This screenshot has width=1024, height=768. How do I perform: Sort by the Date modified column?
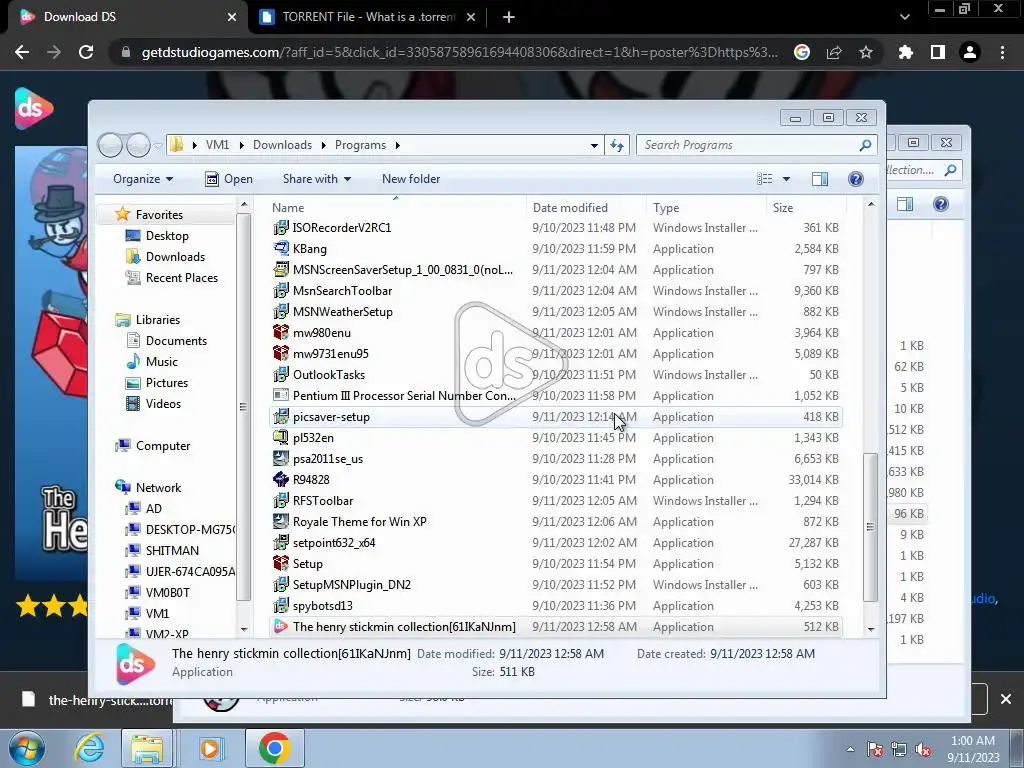point(586,208)
